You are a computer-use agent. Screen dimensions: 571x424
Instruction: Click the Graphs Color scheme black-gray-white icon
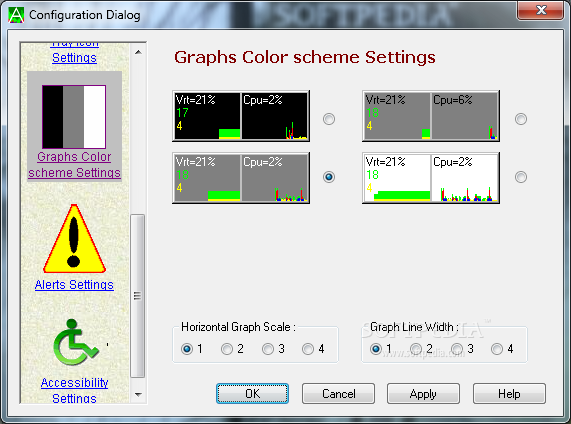tap(74, 117)
